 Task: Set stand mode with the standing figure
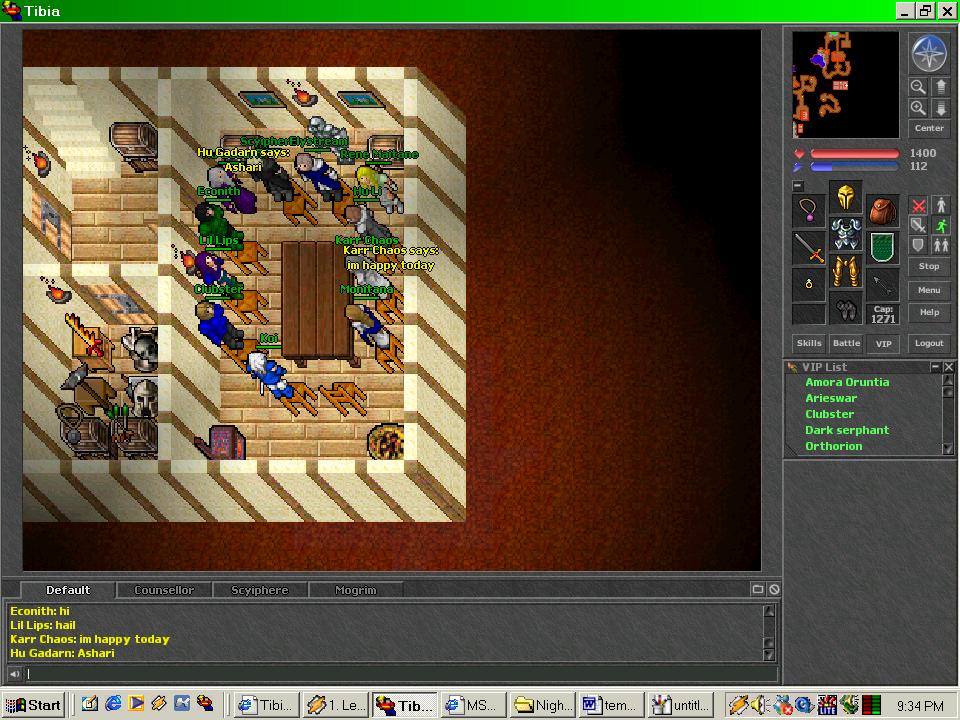(x=941, y=205)
